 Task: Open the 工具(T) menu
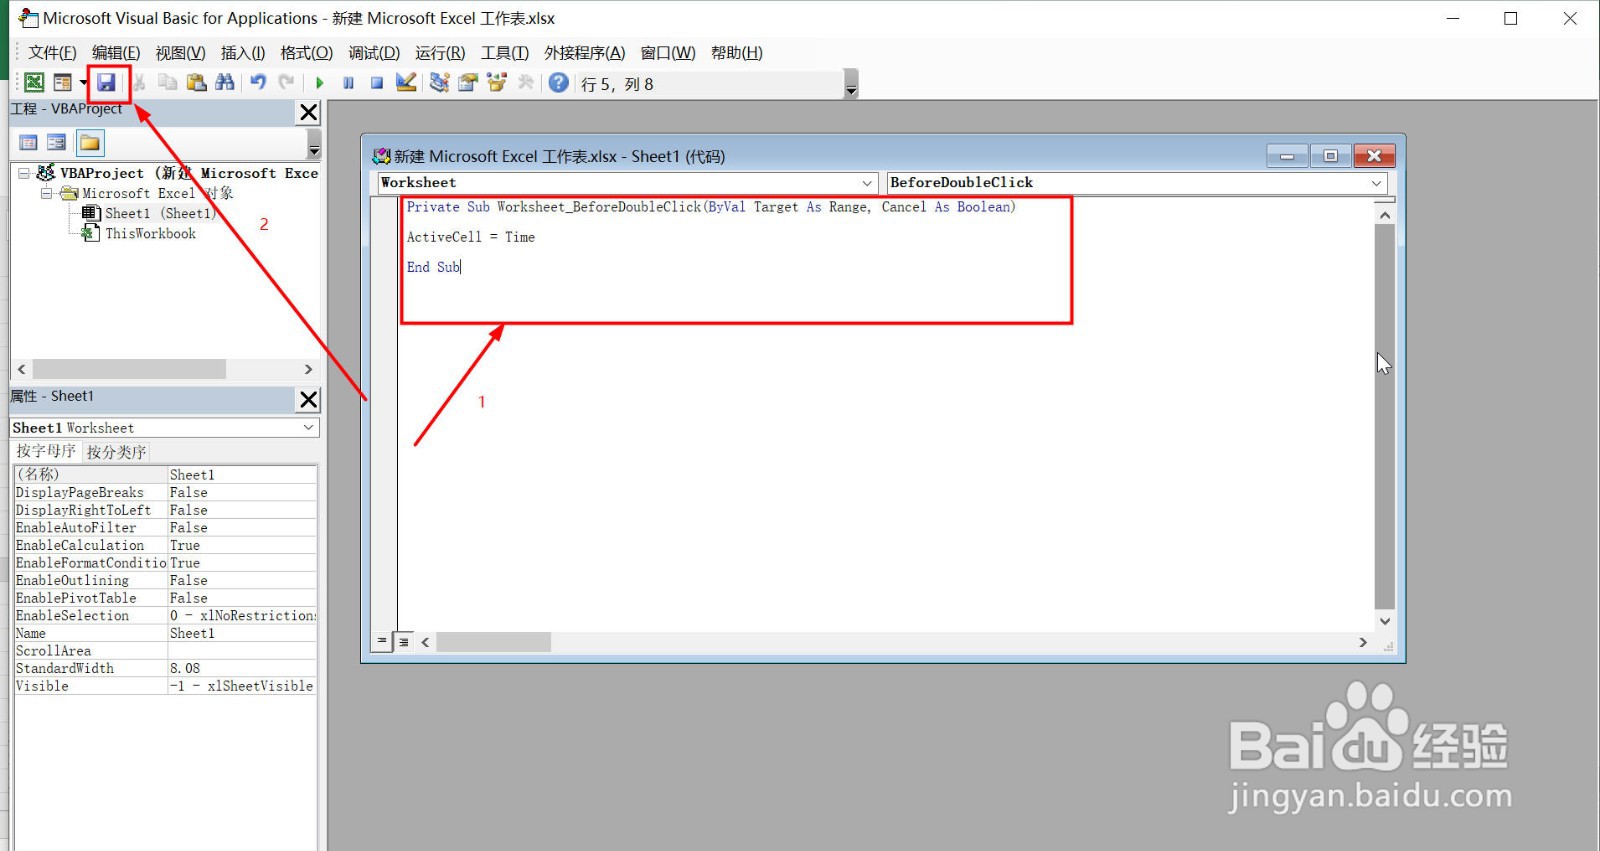pos(505,53)
